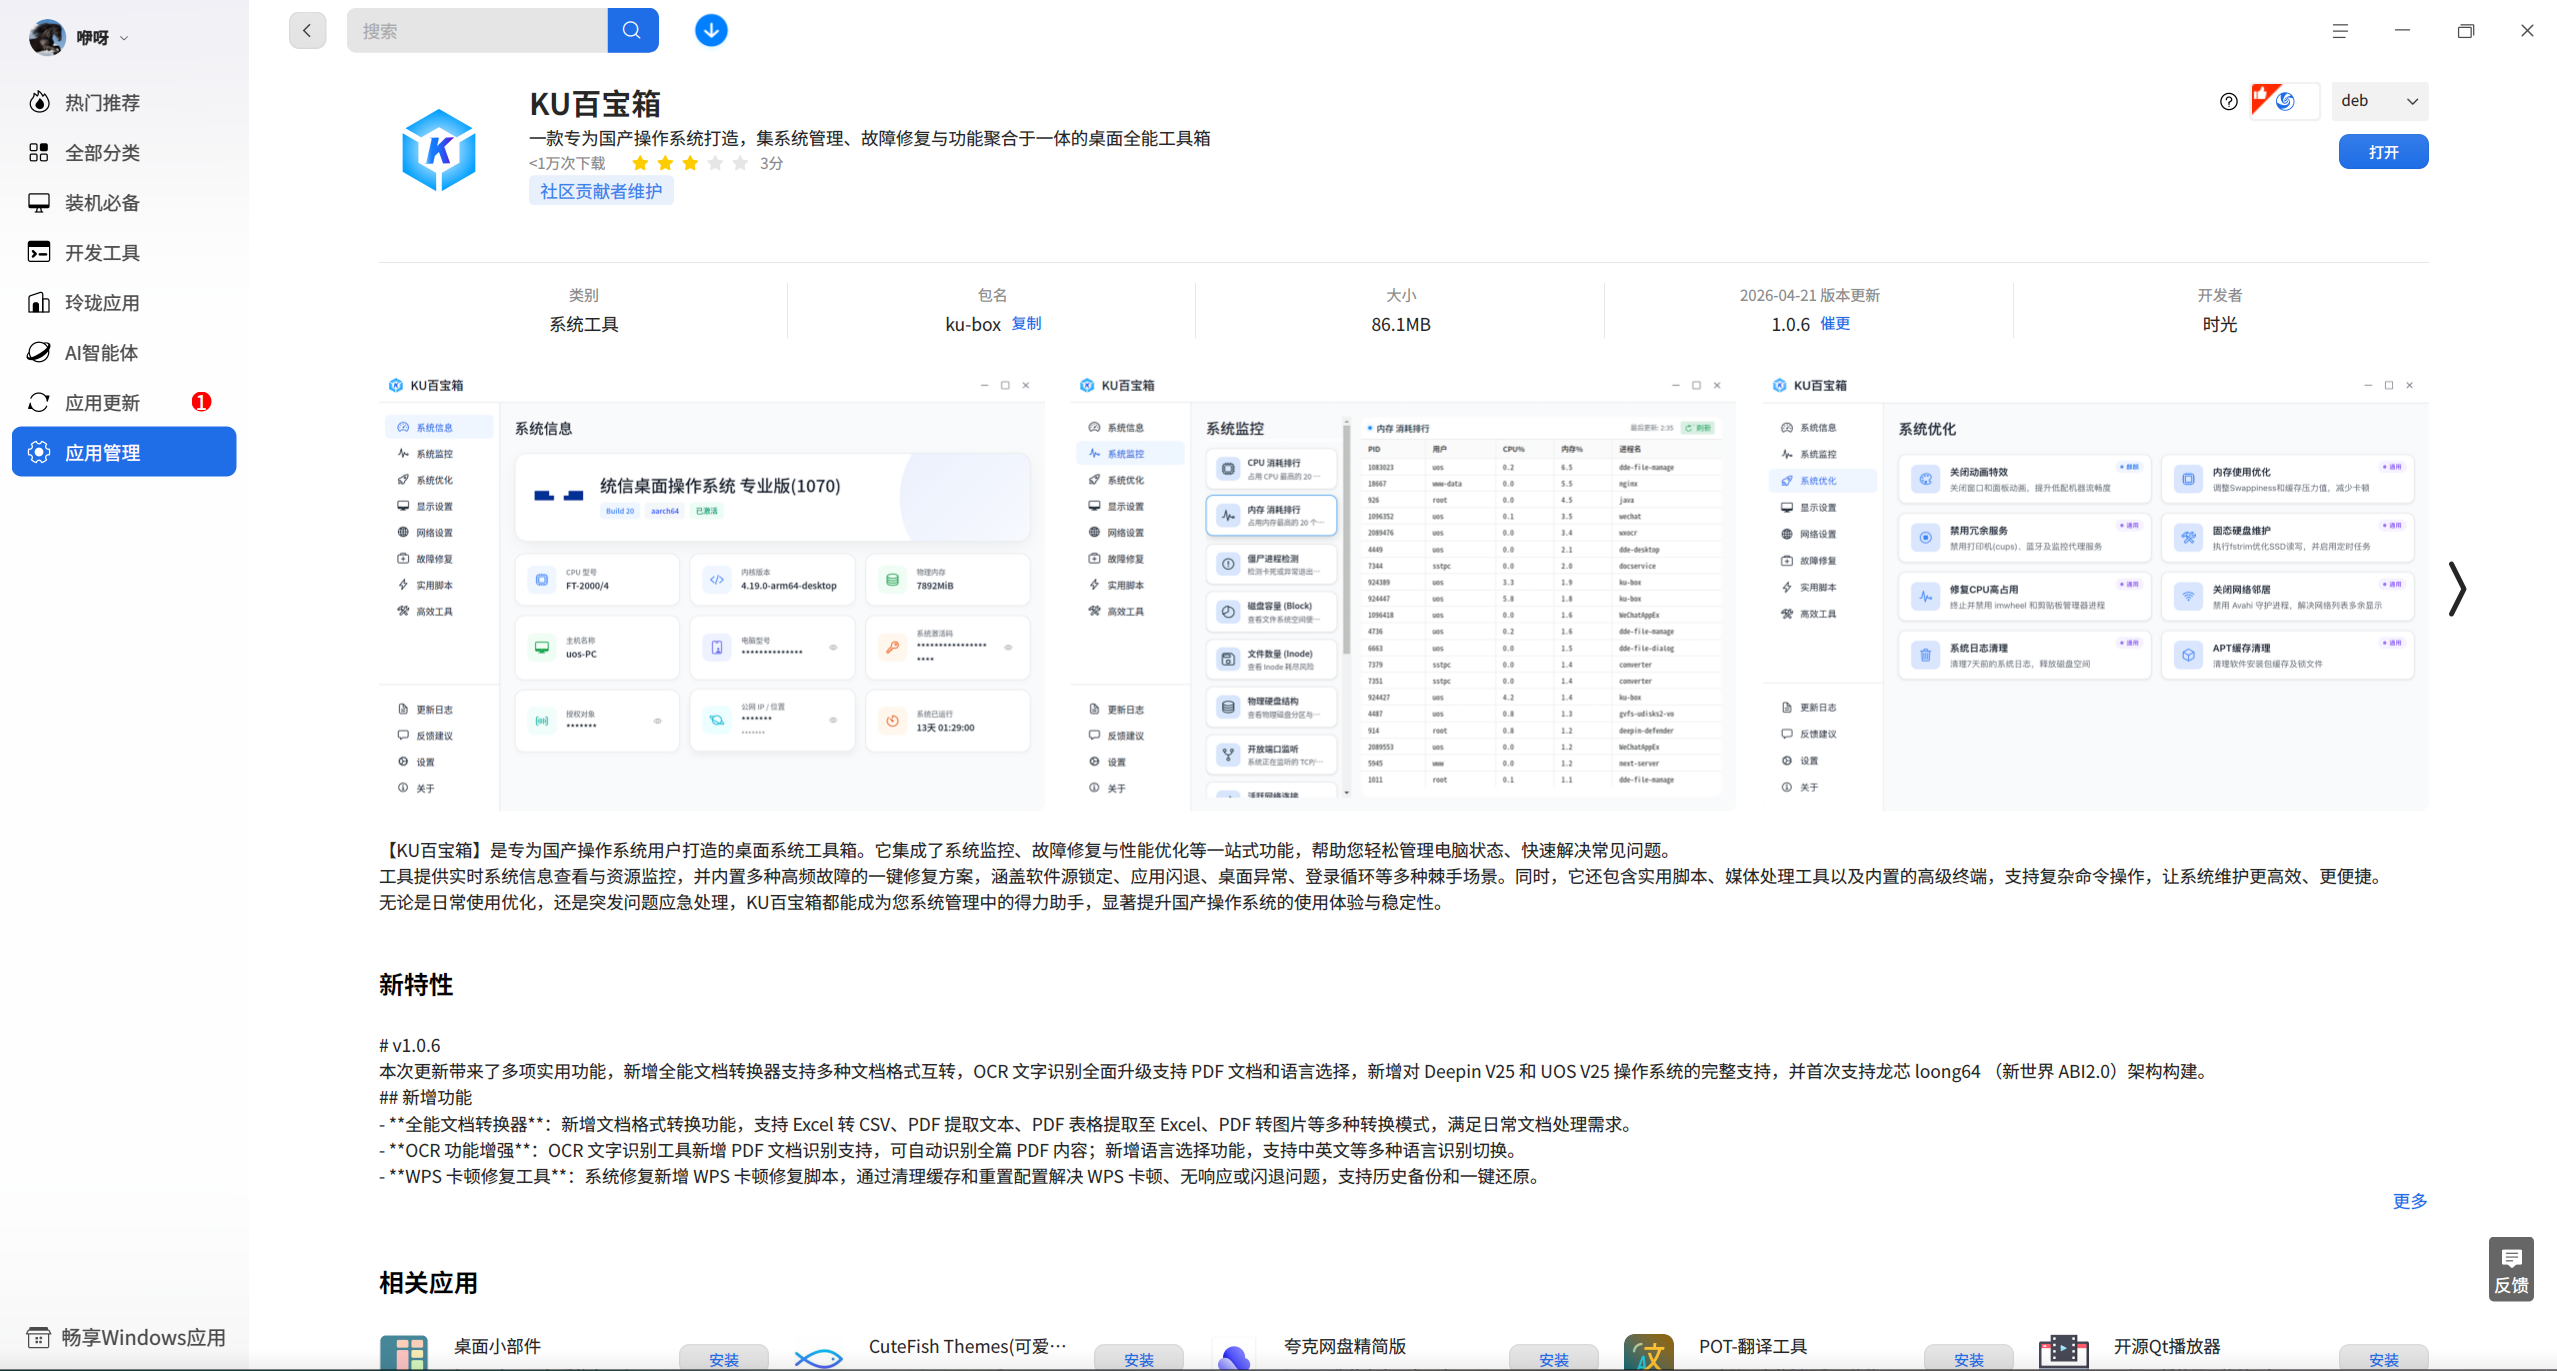Select 装机必备 in sidebar
Screen dimensions: 2557x1371
pos(124,202)
